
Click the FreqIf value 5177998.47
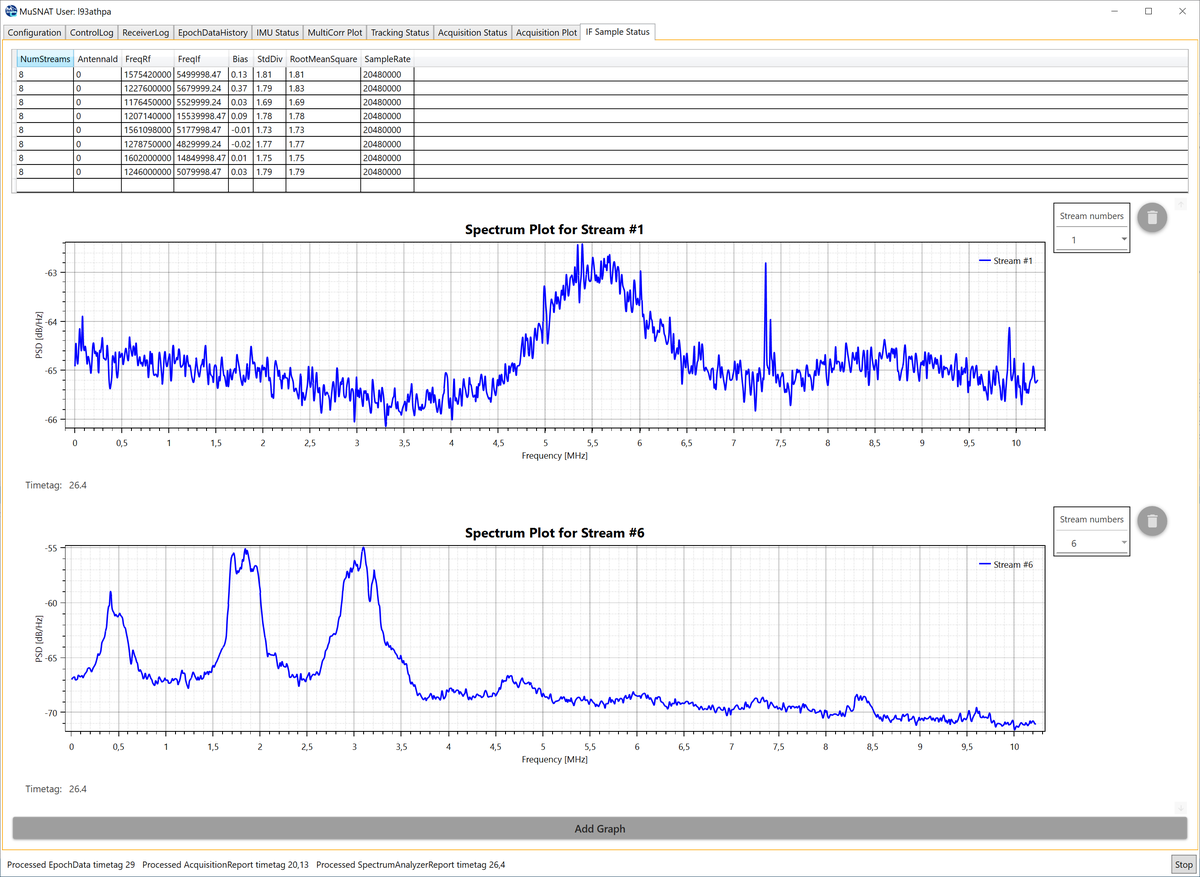tap(200, 130)
